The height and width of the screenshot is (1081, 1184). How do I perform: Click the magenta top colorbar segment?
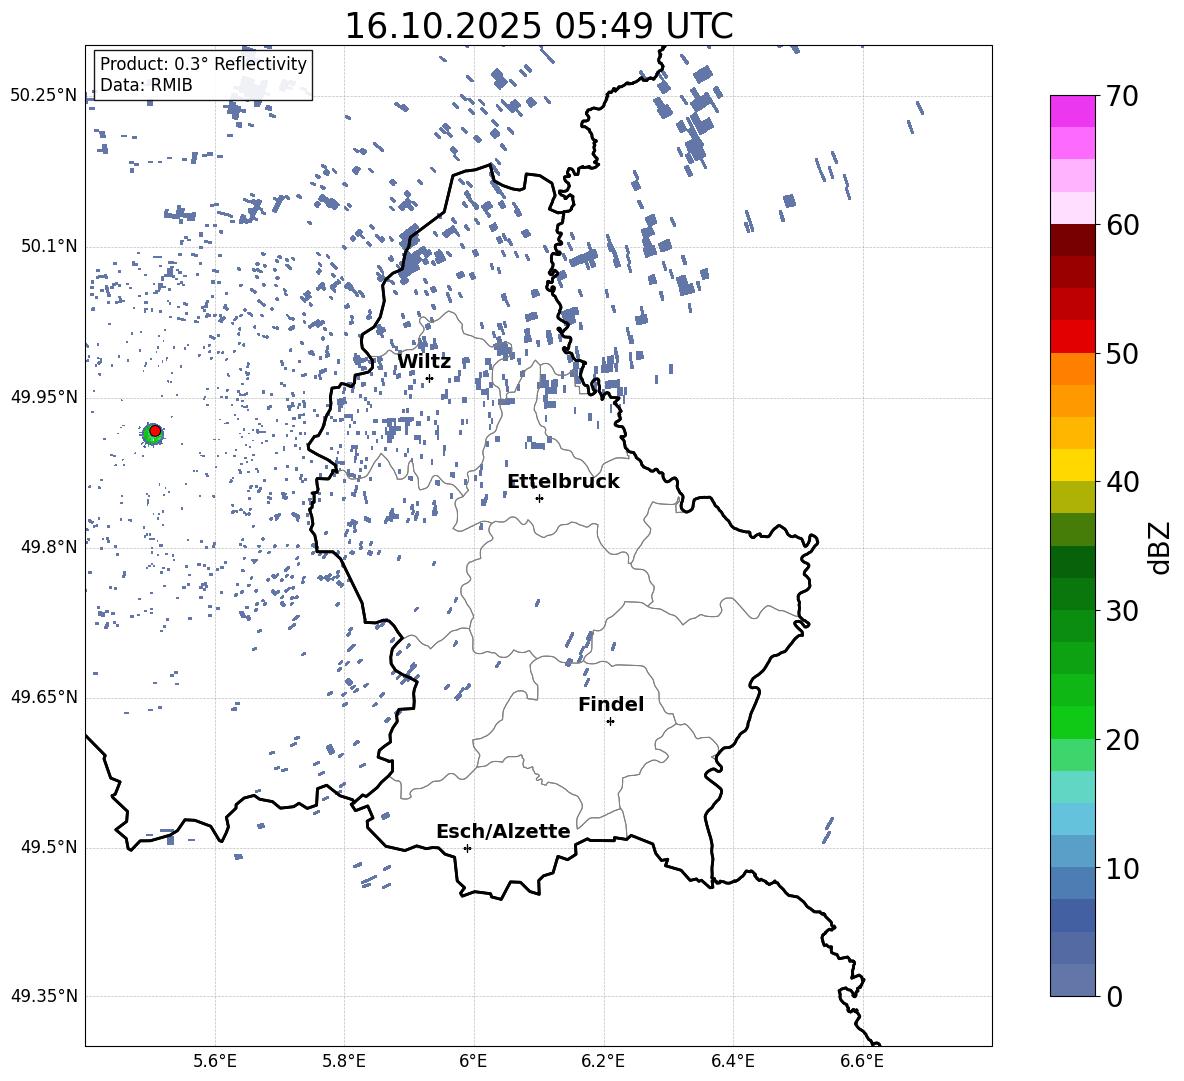pyautogui.click(x=1073, y=112)
